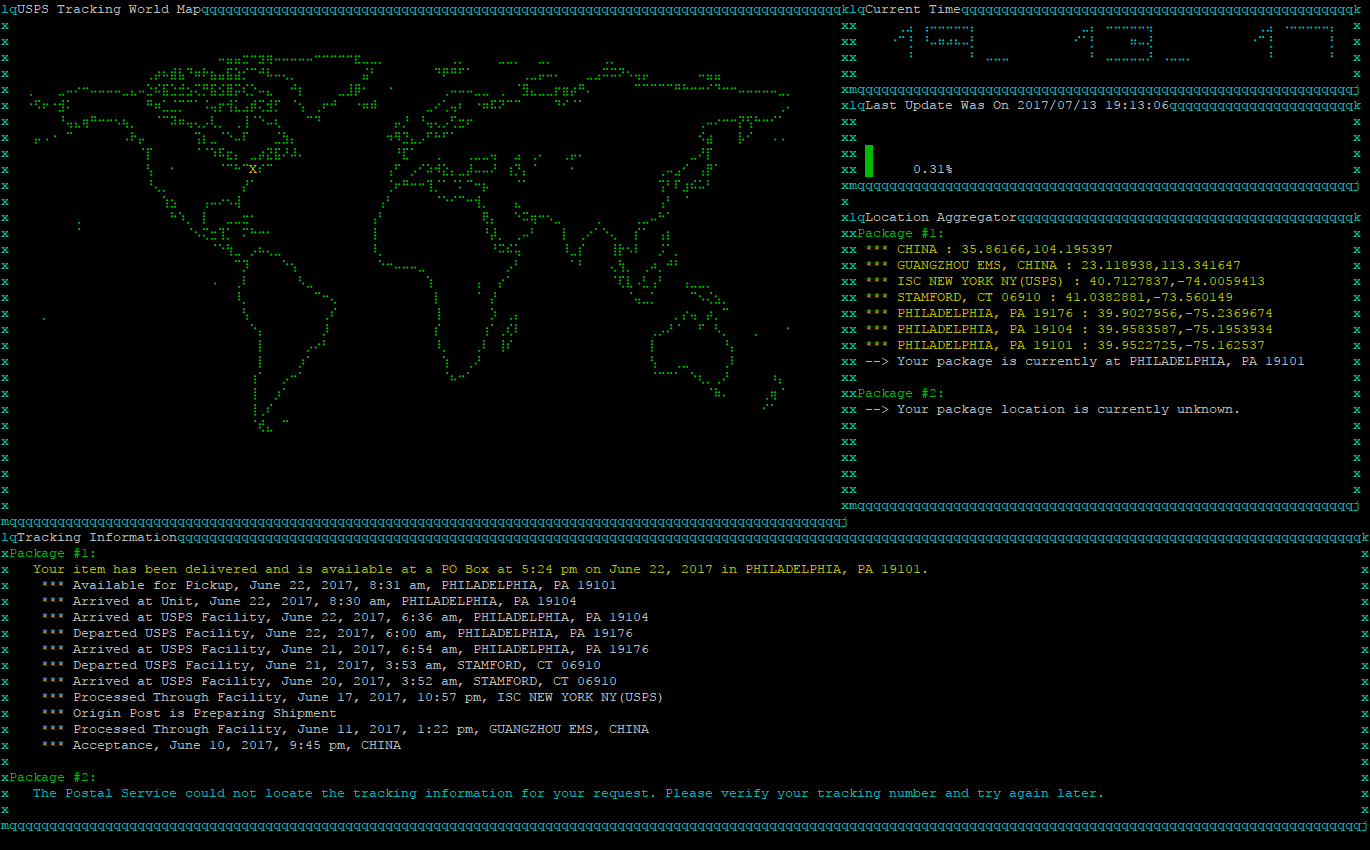Click the Tracking Information panel title
Image resolution: width=1370 pixels, height=850 pixels.
coord(97,537)
